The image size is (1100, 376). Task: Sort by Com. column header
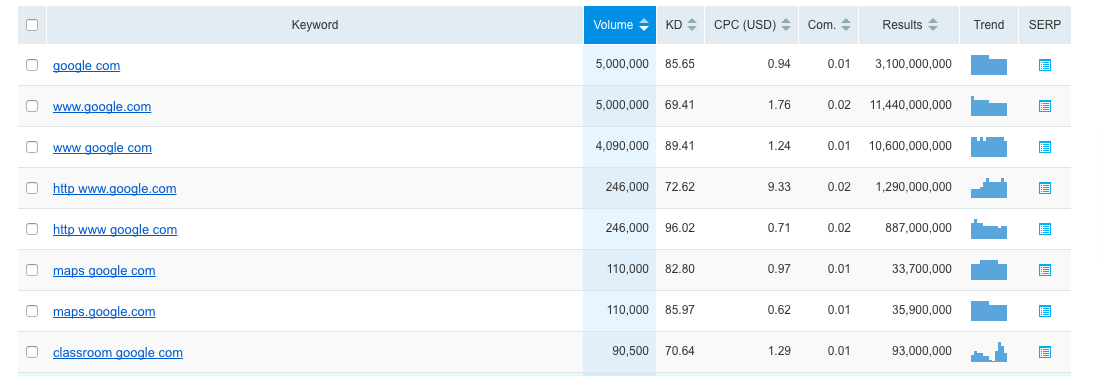click(x=829, y=25)
